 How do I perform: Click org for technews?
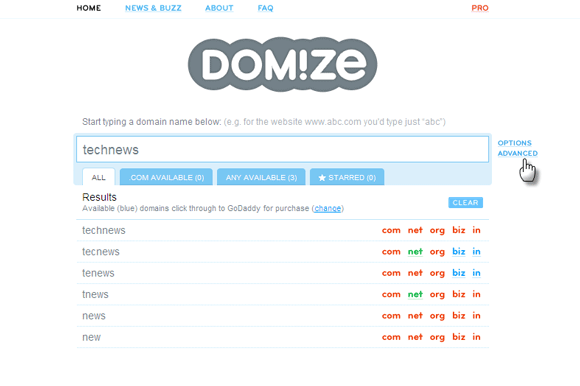click(437, 231)
